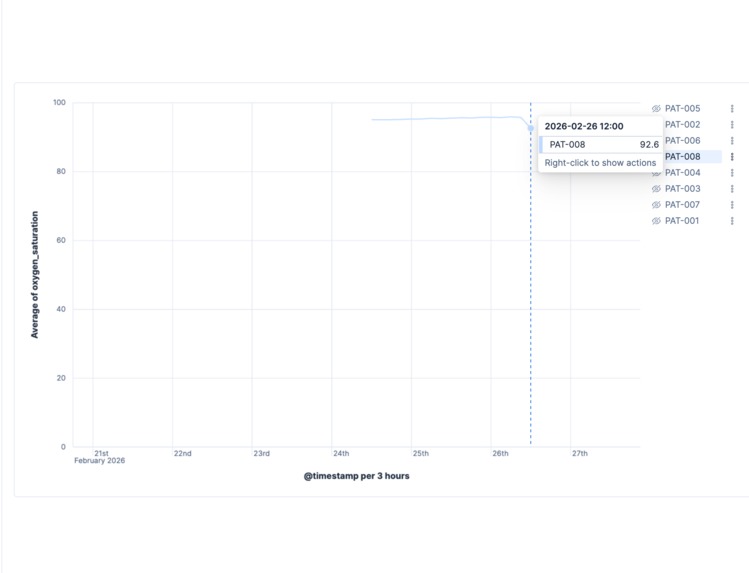Click the highlighted PAT-008 legend label
Viewport: 749px width, 573px height.
682,157
